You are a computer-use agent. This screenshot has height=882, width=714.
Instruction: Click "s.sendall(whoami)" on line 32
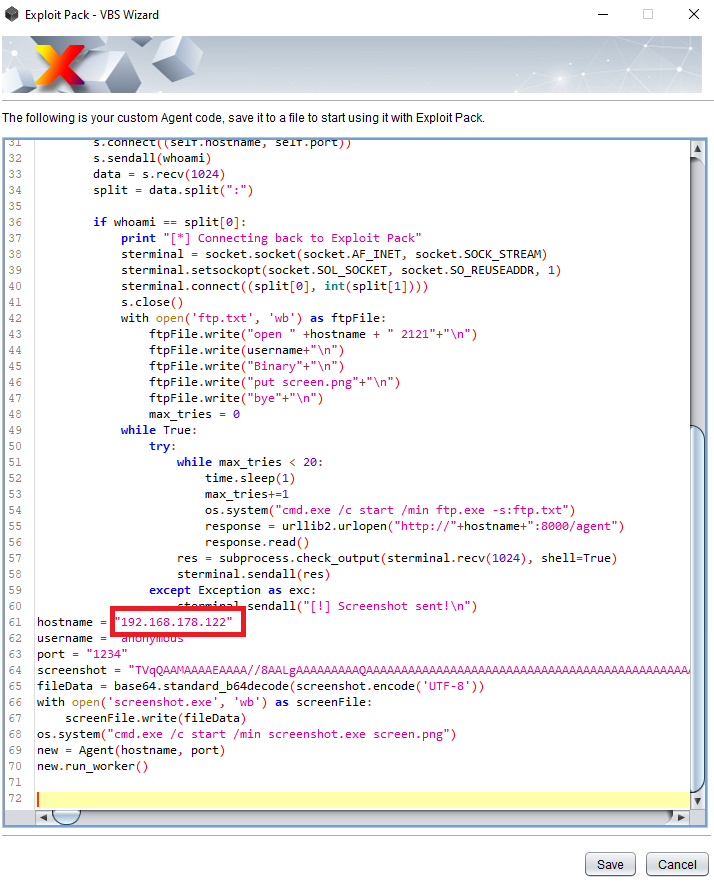click(152, 158)
